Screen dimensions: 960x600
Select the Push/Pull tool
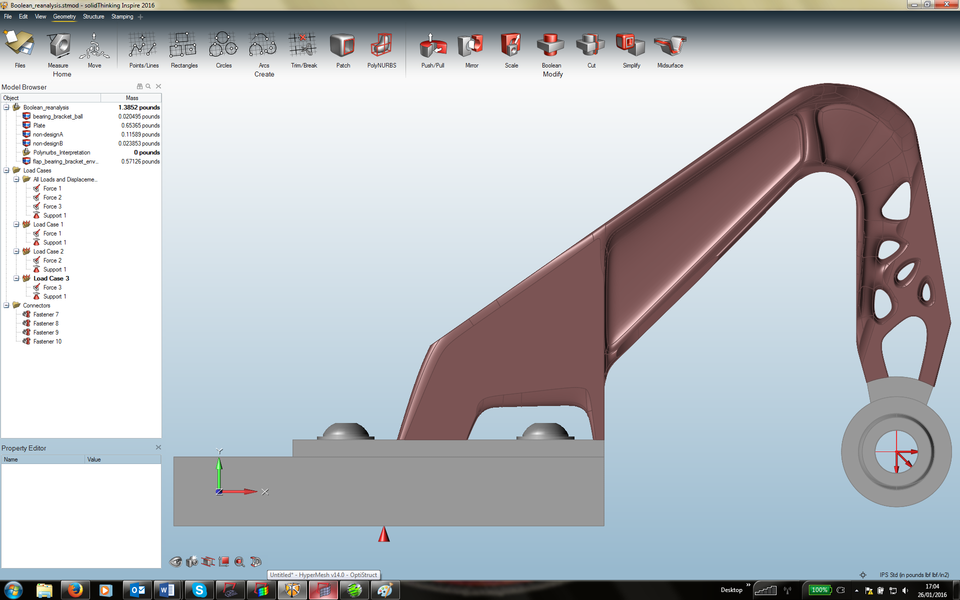click(x=432, y=45)
